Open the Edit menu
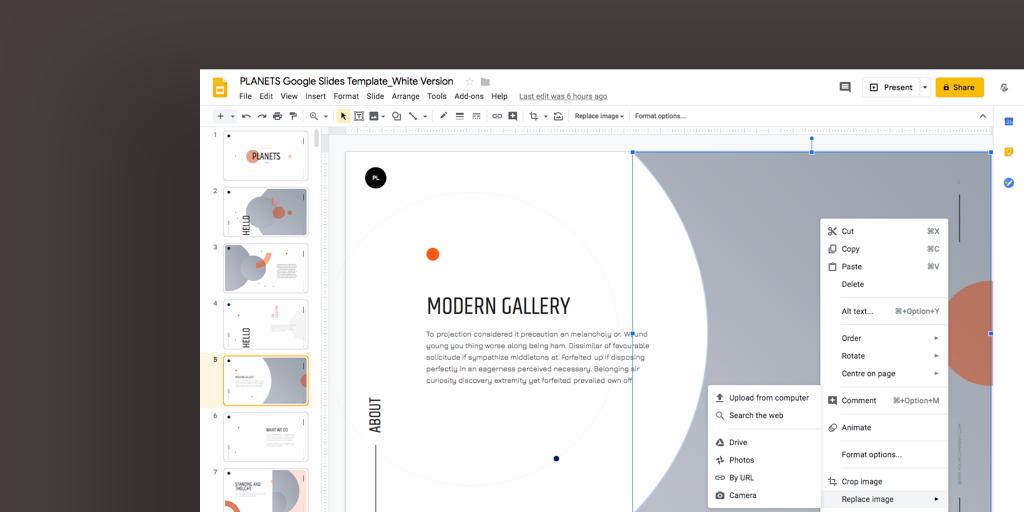The width and height of the screenshot is (1024, 512). [266, 97]
